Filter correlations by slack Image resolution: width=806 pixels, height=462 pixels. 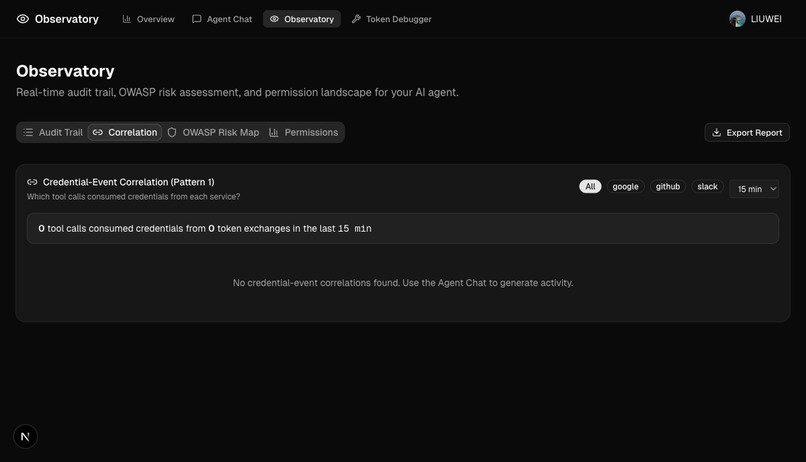(707, 187)
